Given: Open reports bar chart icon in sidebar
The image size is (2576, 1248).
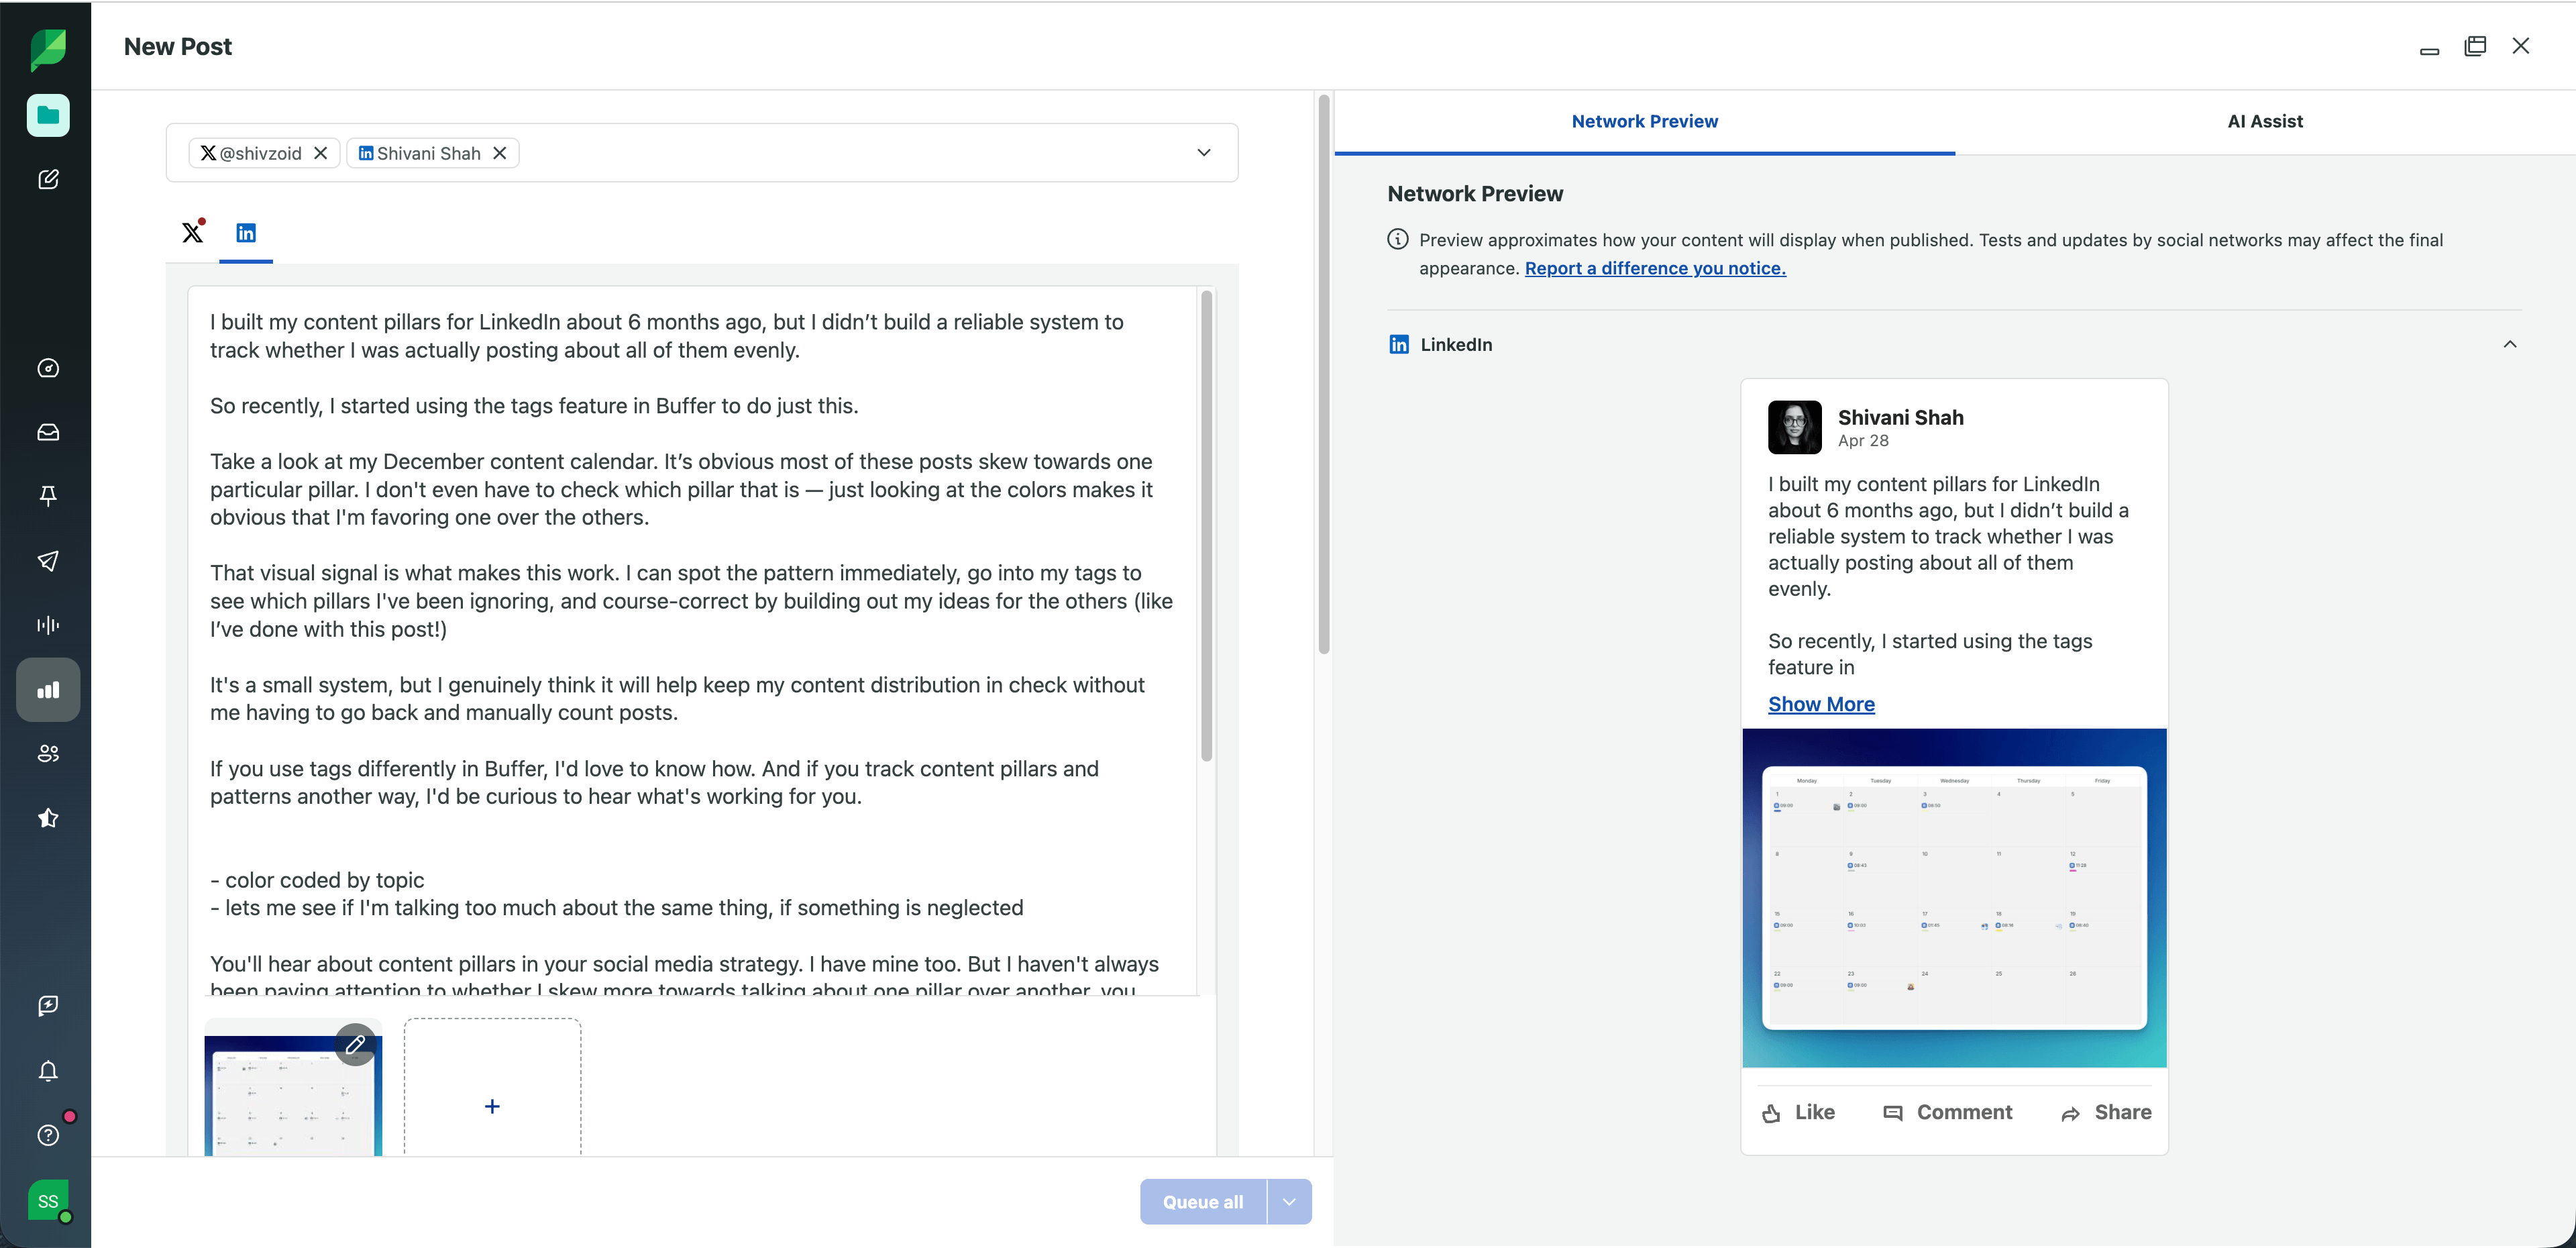Looking at the screenshot, I should 48,690.
